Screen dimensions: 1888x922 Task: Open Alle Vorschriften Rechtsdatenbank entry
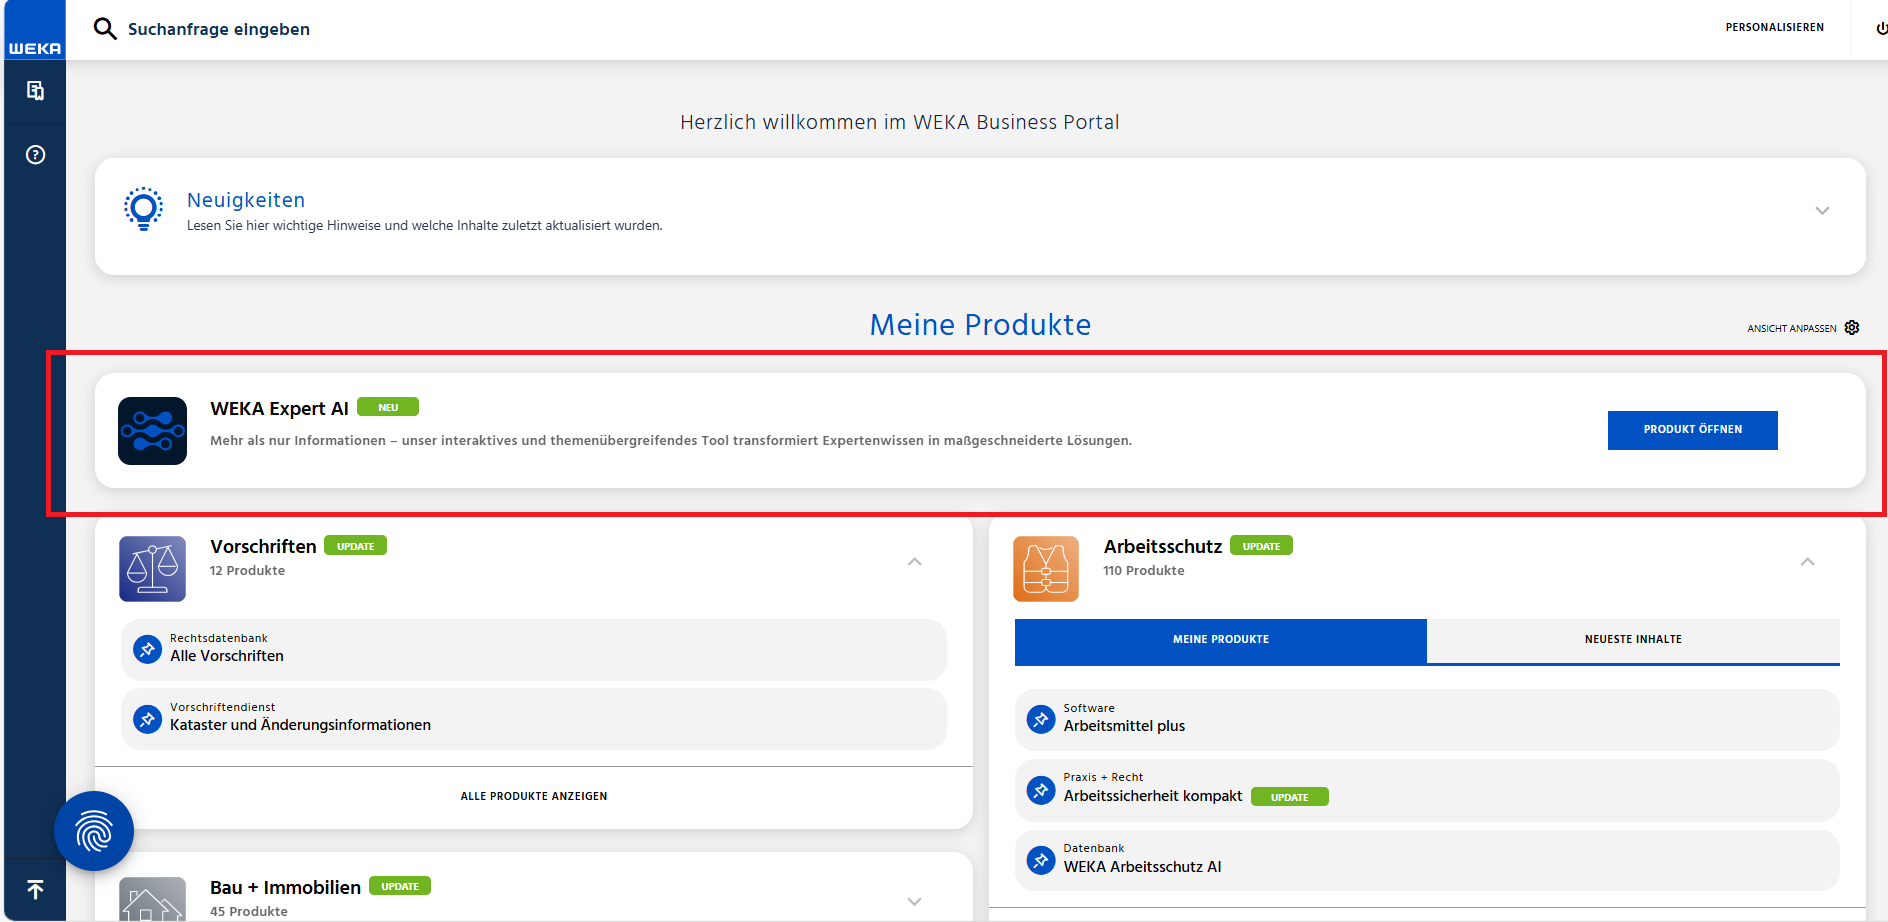click(534, 650)
